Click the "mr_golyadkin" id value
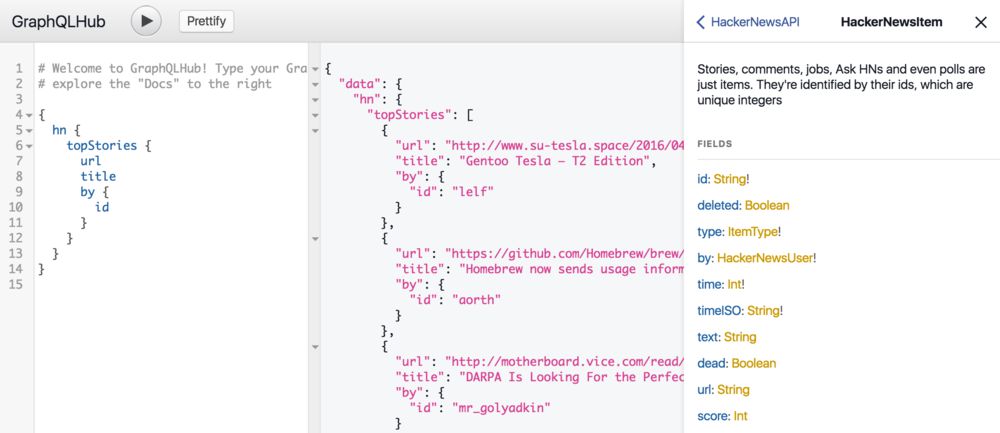Viewport: 1000px width, 433px height. pos(502,407)
